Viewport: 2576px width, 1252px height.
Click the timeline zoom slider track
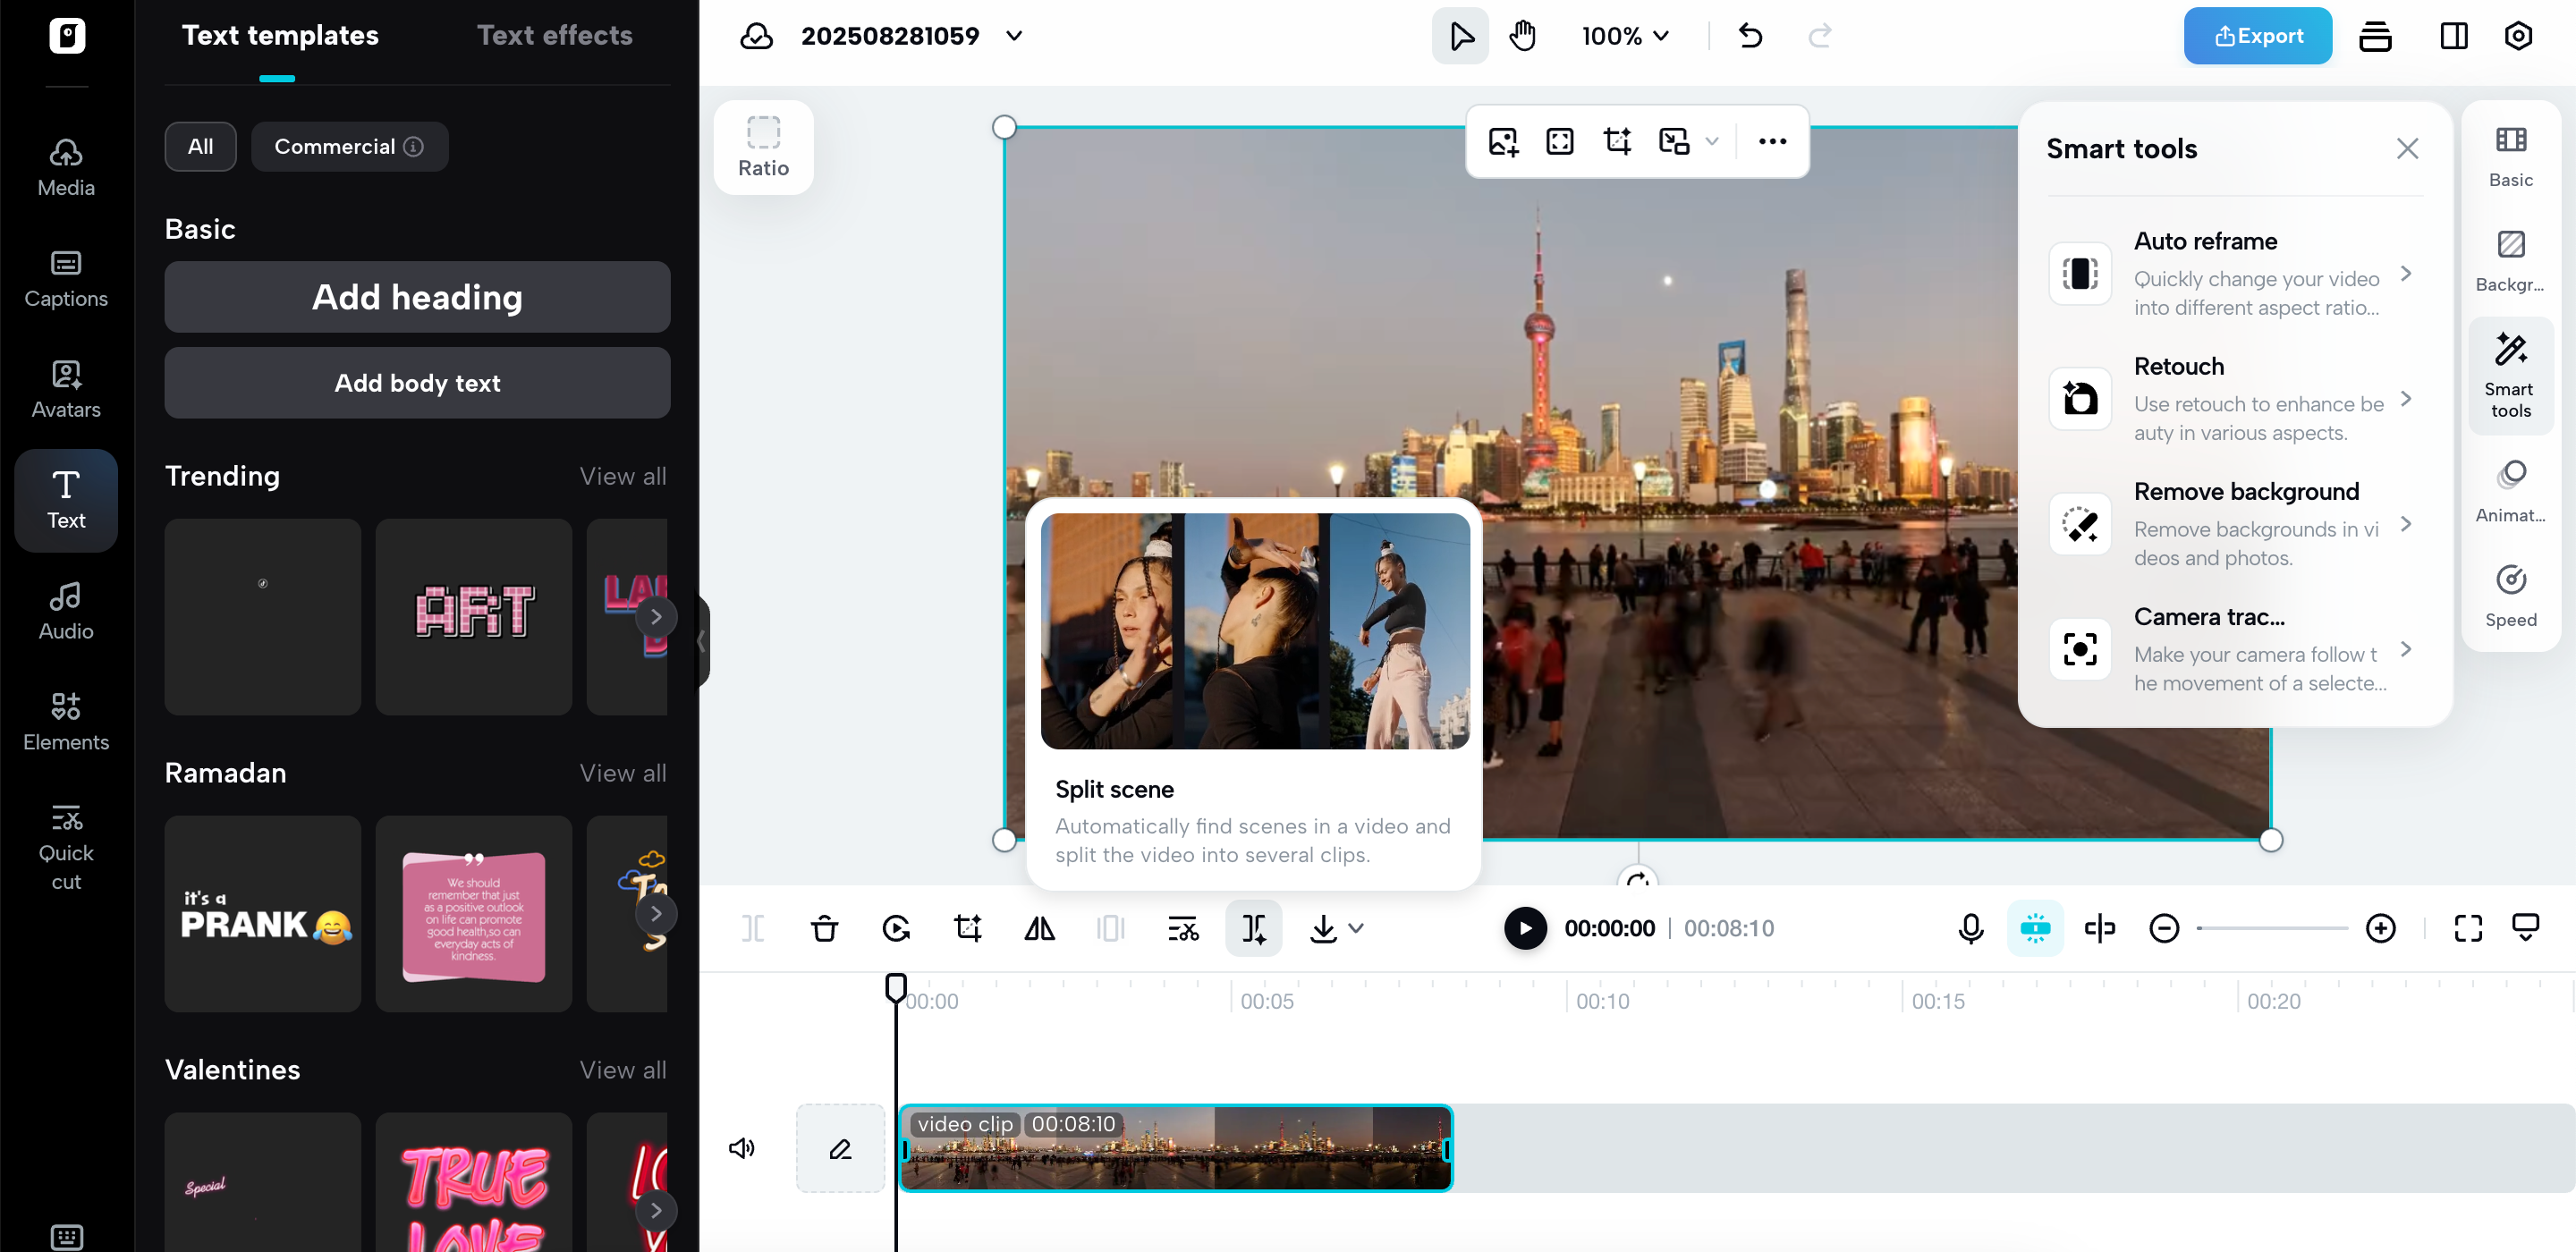2272,928
